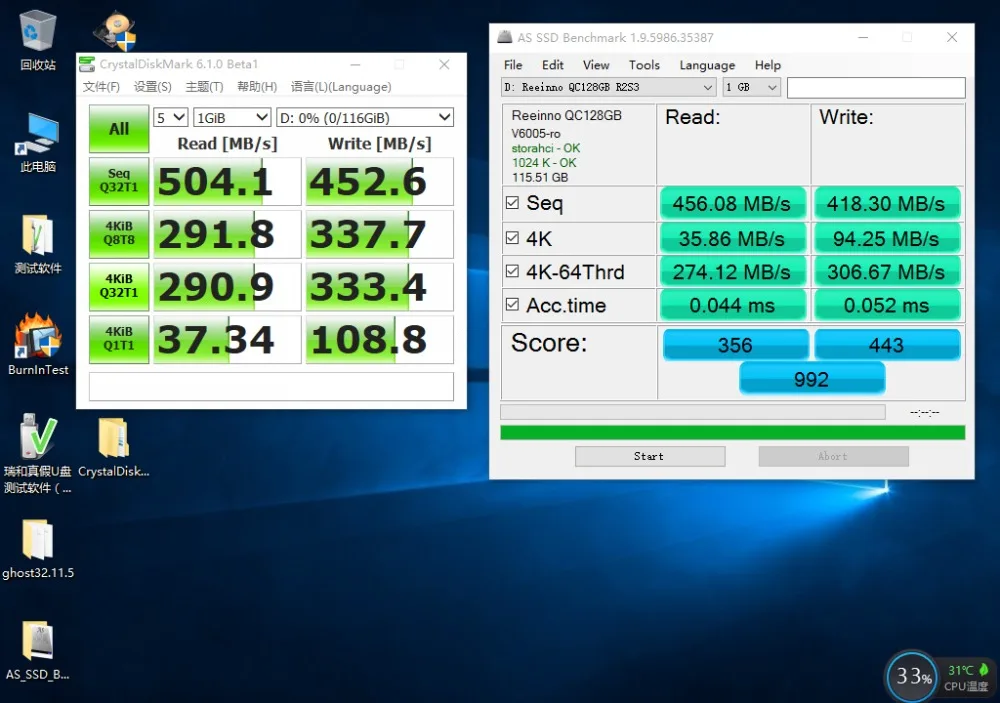The height and width of the screenshot is (703, 1000).
Task: Click the write score 443
Action: click(x=887, y=345)
